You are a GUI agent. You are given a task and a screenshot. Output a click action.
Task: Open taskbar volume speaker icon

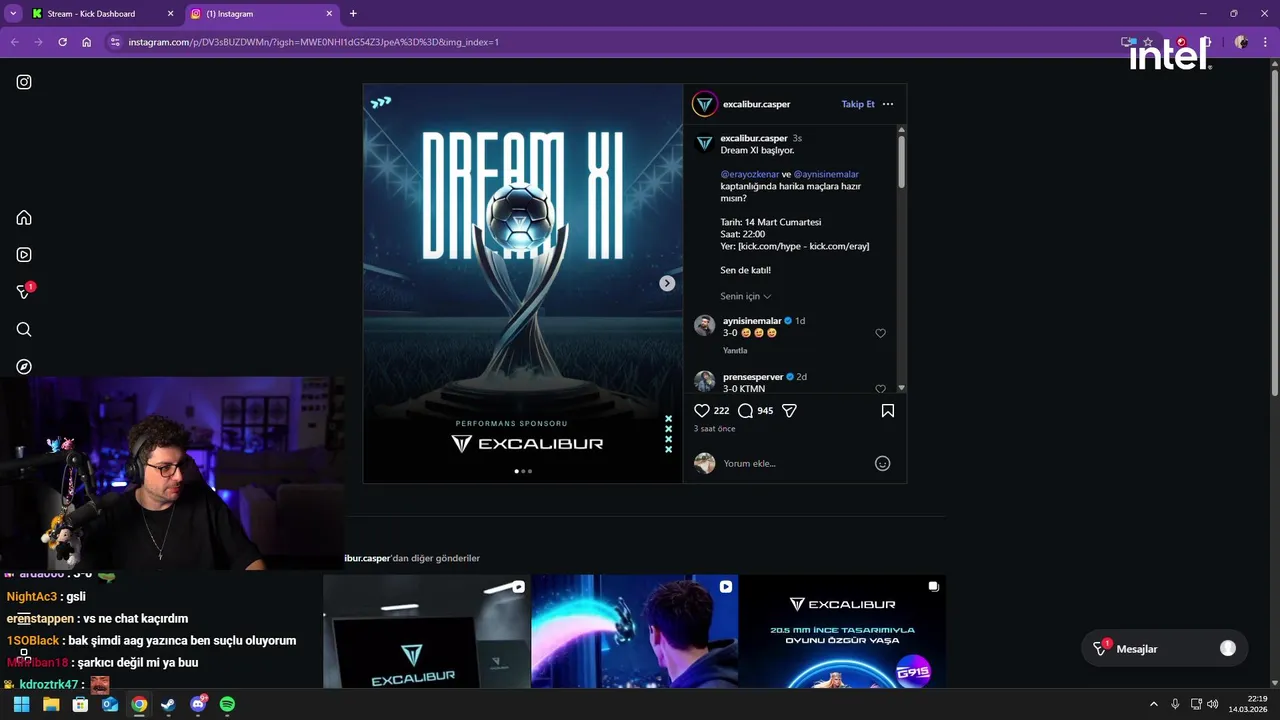click(1212, 704)
